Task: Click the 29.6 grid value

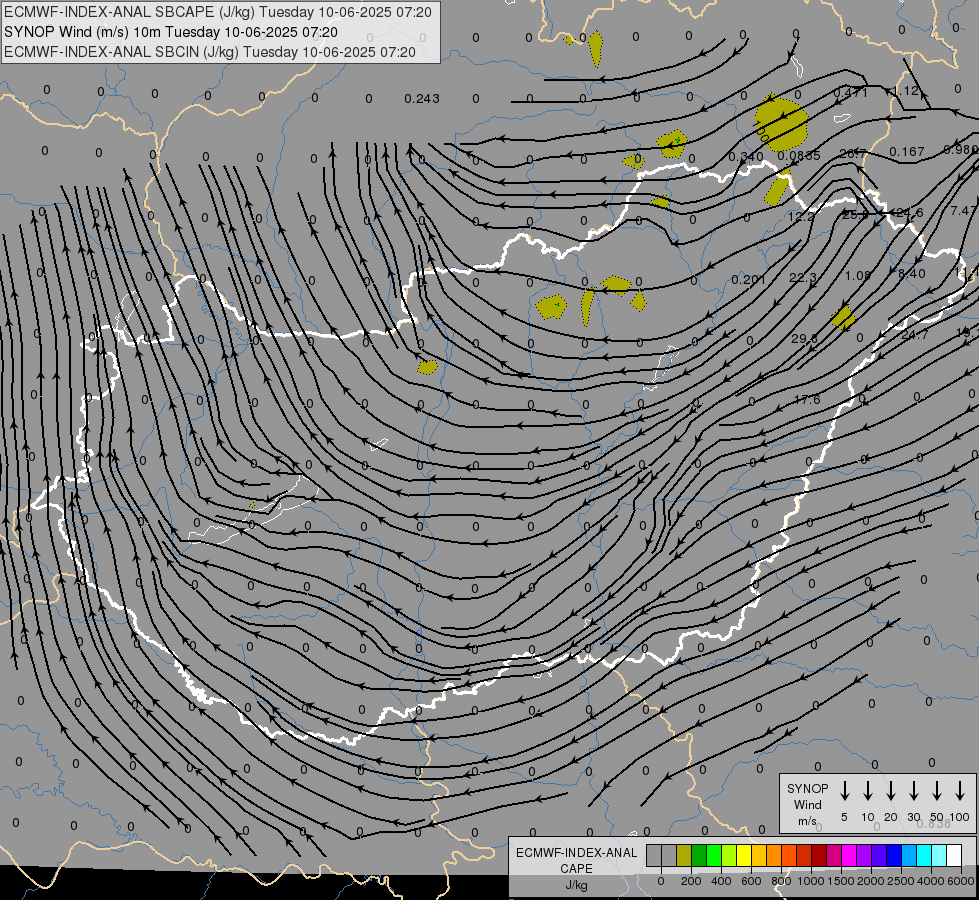Action: tap(804, 338)
